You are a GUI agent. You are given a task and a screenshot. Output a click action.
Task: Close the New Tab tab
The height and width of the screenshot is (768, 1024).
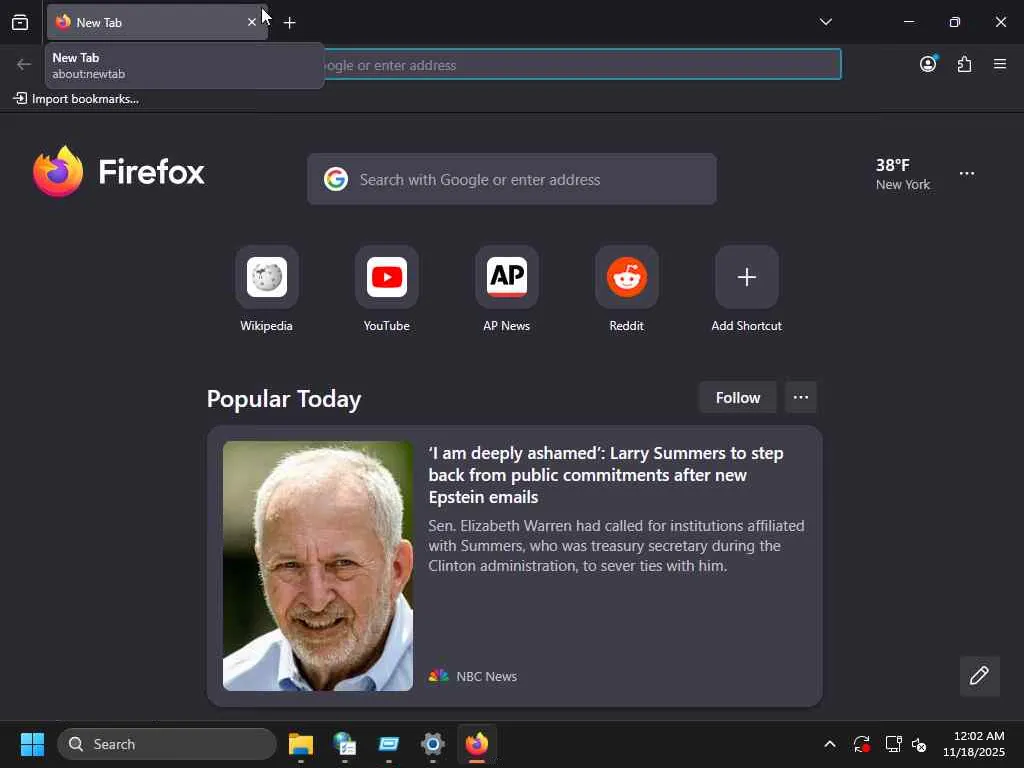251,22
